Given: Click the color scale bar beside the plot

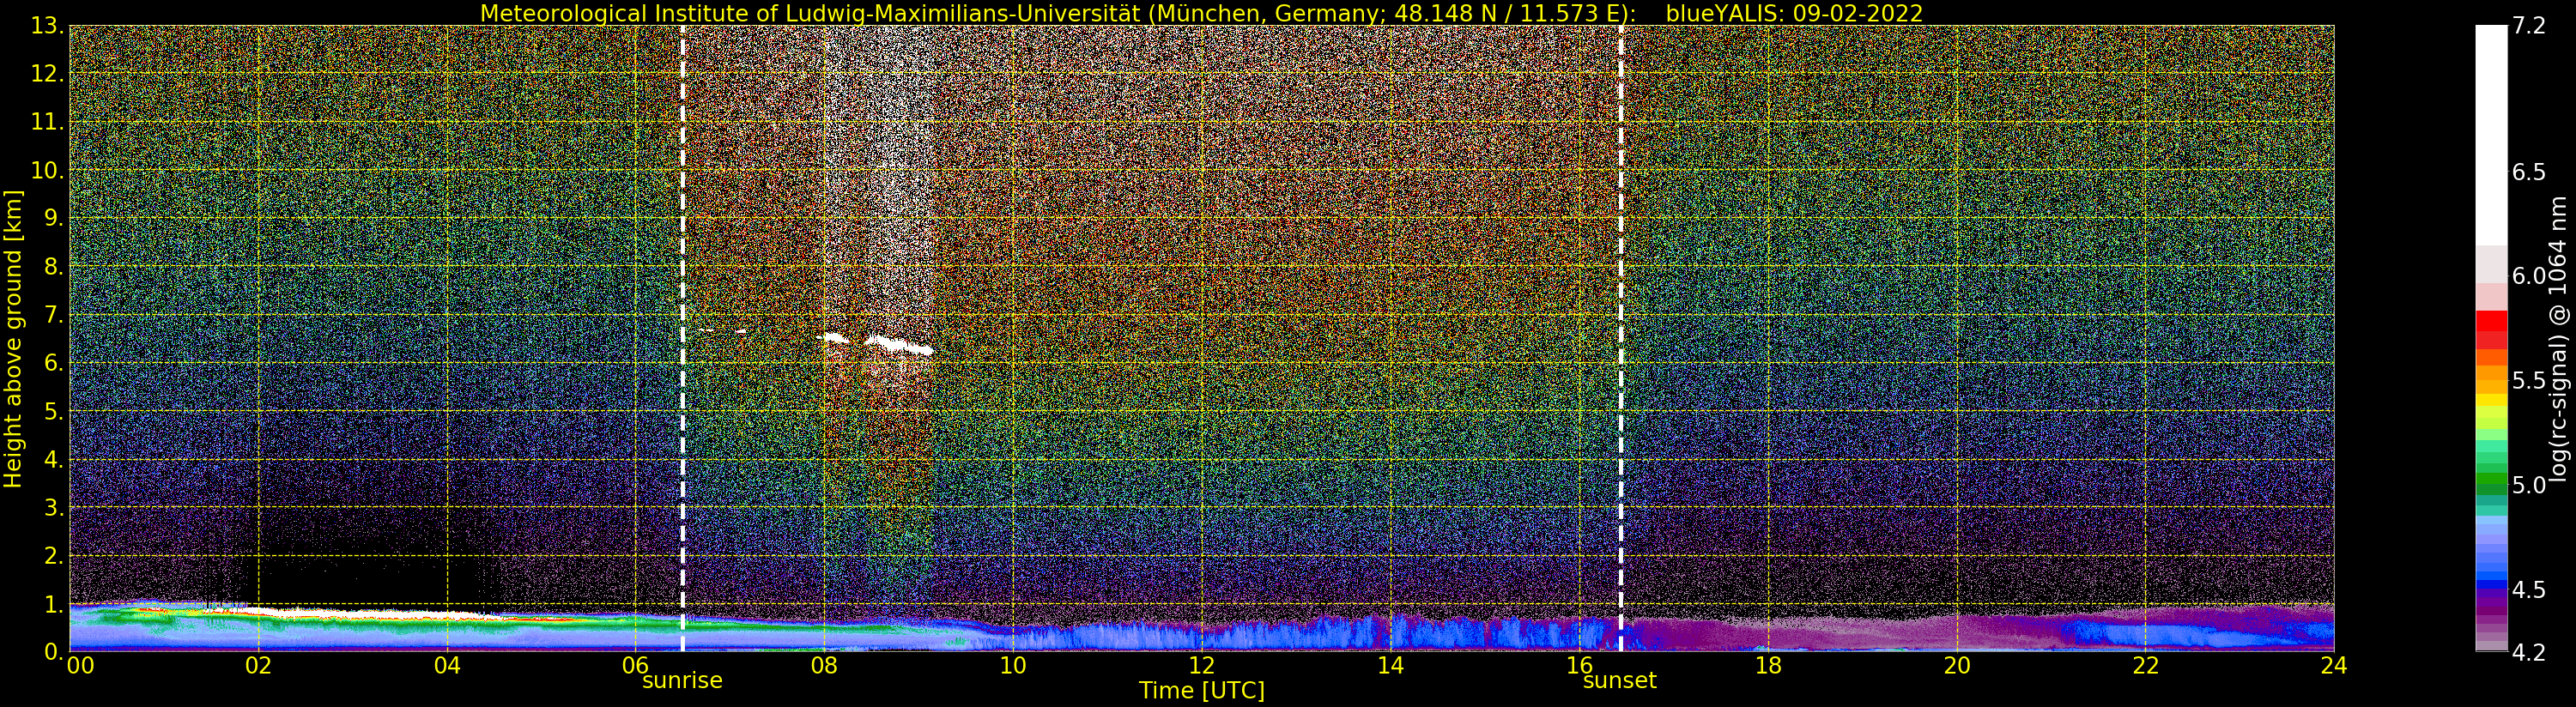Looking at the screenshot, I should pos(2491,338).
